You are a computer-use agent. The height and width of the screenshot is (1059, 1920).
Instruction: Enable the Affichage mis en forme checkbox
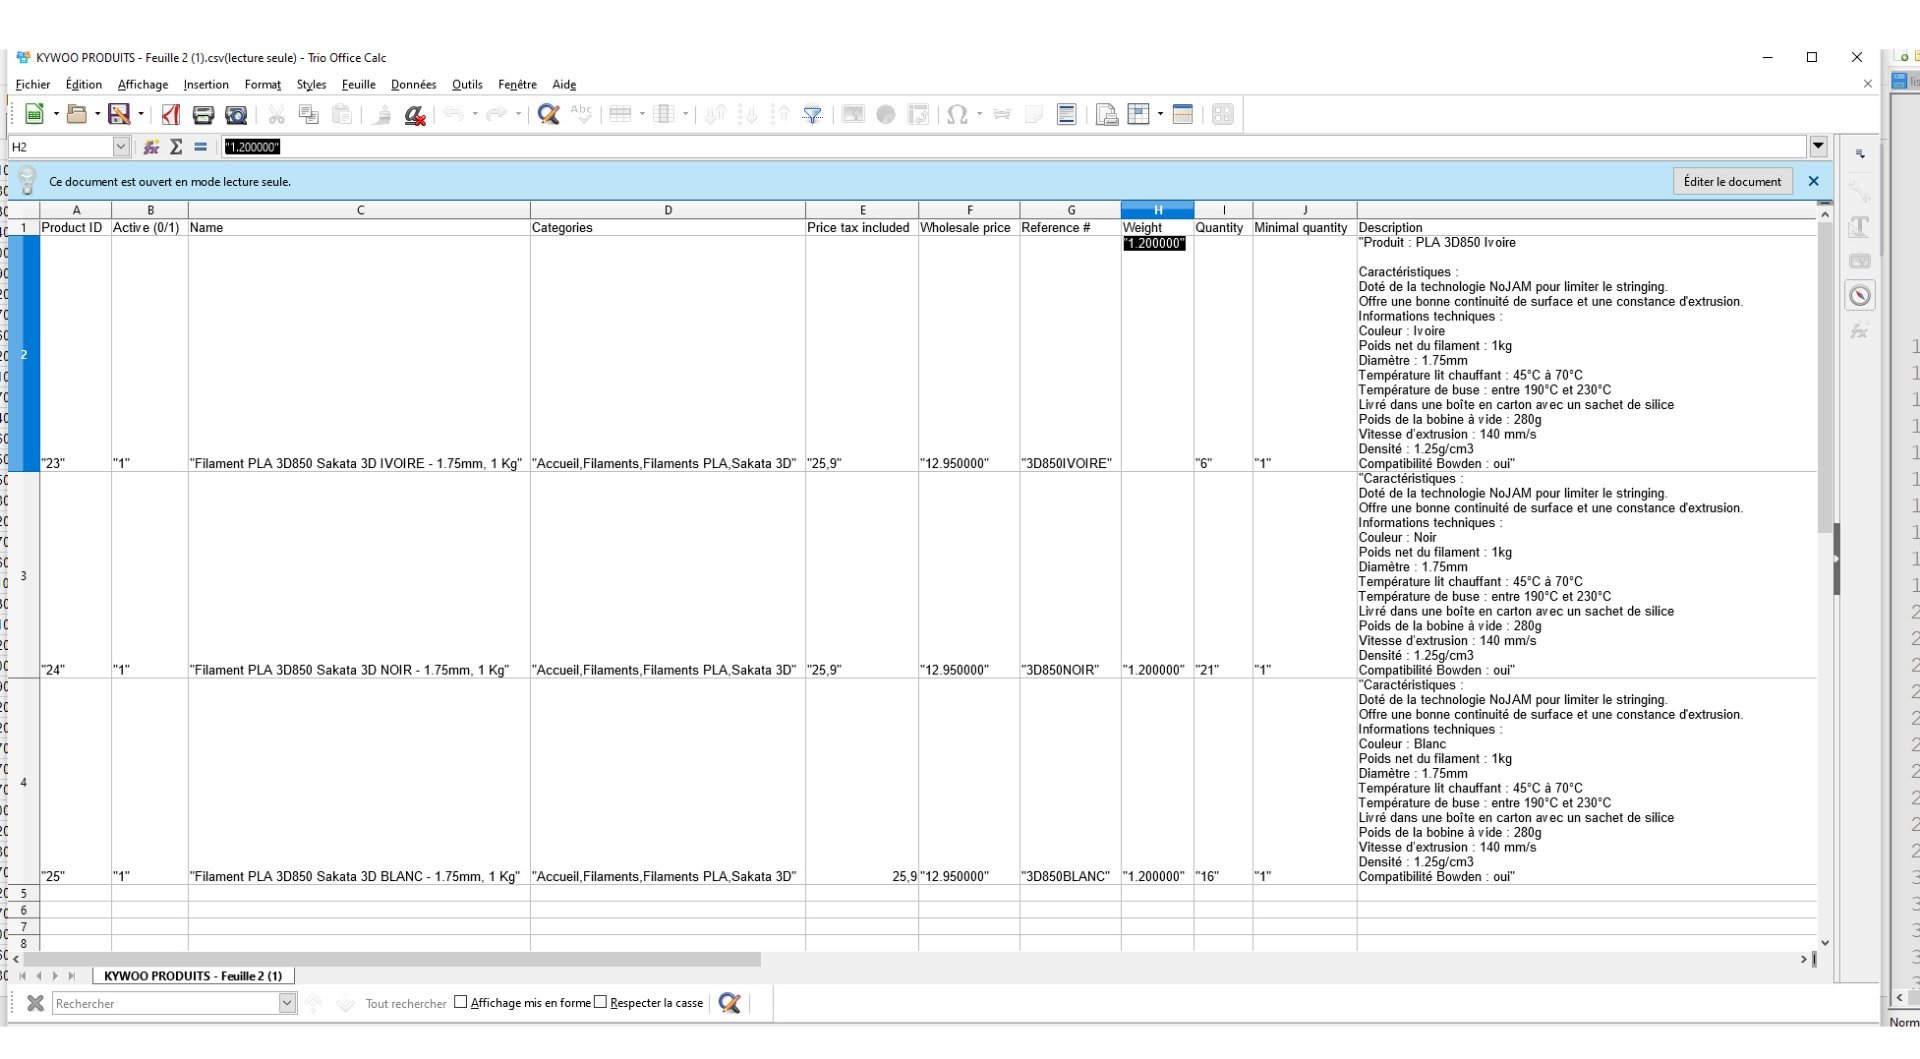click(461, 1002)
